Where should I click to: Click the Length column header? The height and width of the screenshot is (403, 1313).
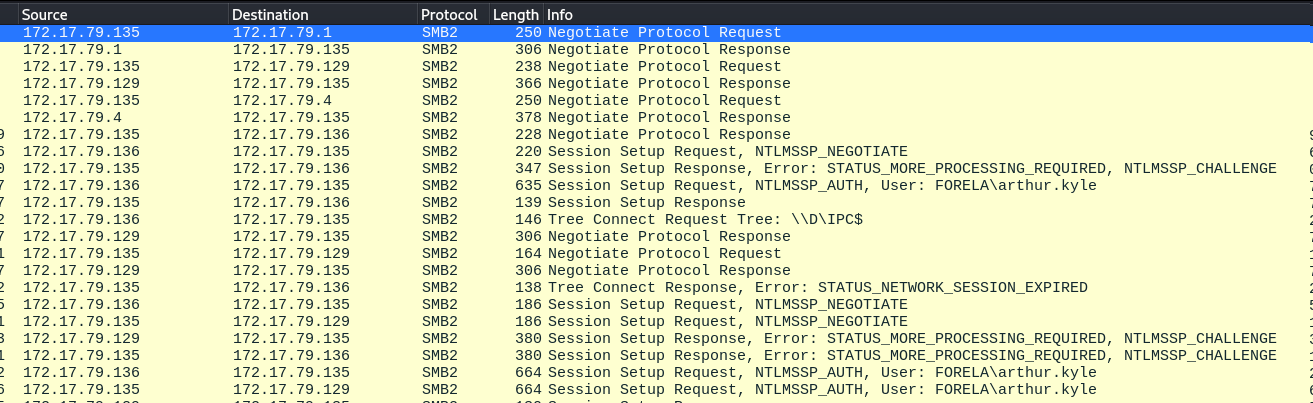(x=515, y=15)
